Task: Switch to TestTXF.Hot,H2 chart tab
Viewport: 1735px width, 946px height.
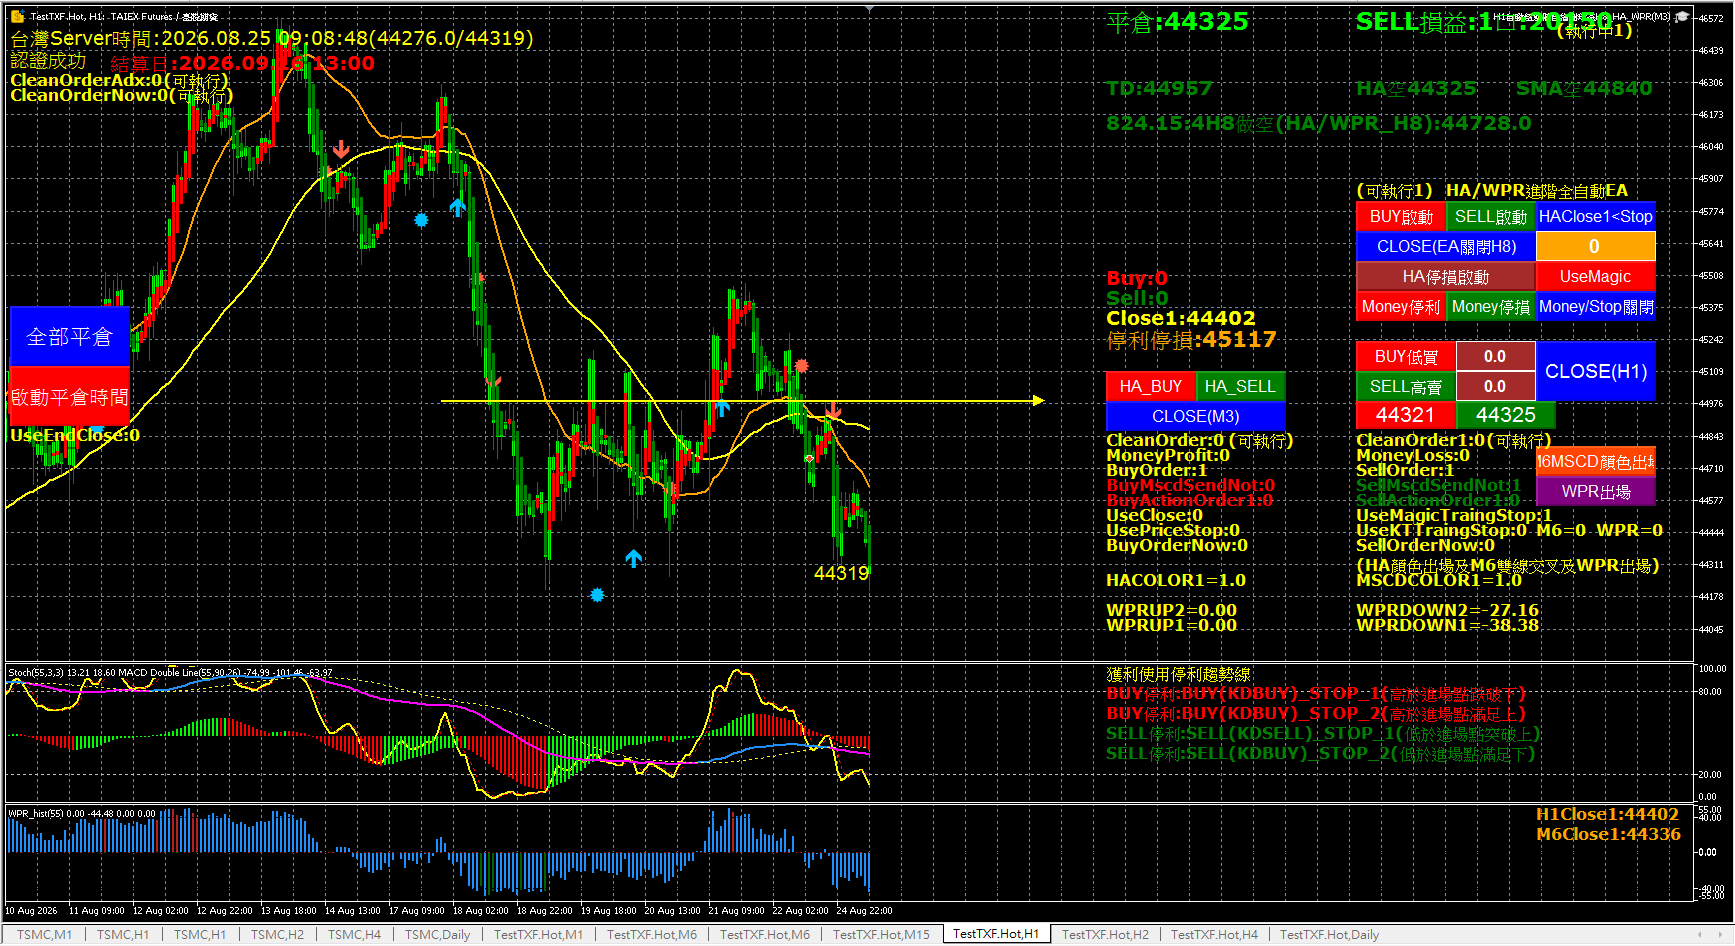Action: click(x=1105, y=935)
